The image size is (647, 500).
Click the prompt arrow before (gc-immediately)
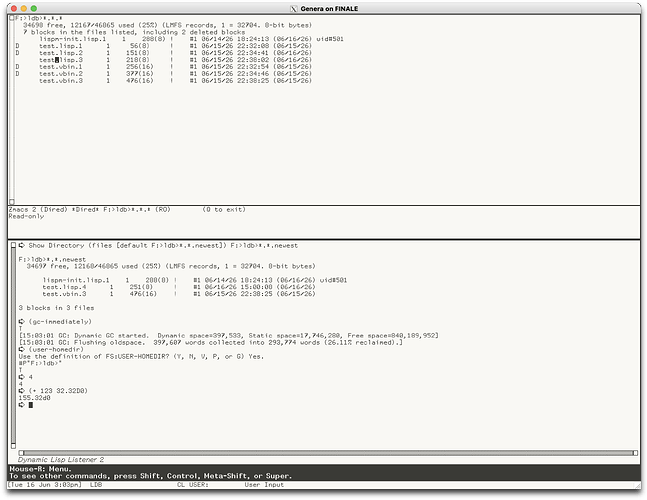tap(21, 321)
